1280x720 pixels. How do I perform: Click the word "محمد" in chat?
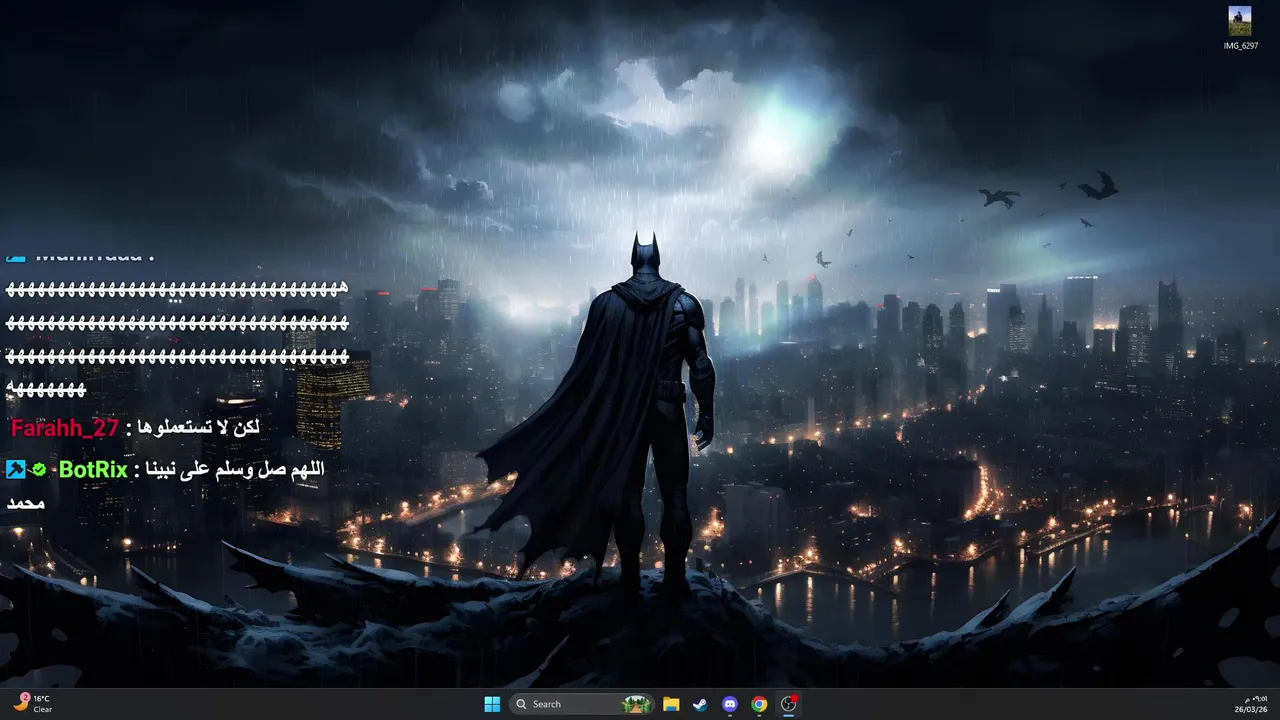coord(26,503)
